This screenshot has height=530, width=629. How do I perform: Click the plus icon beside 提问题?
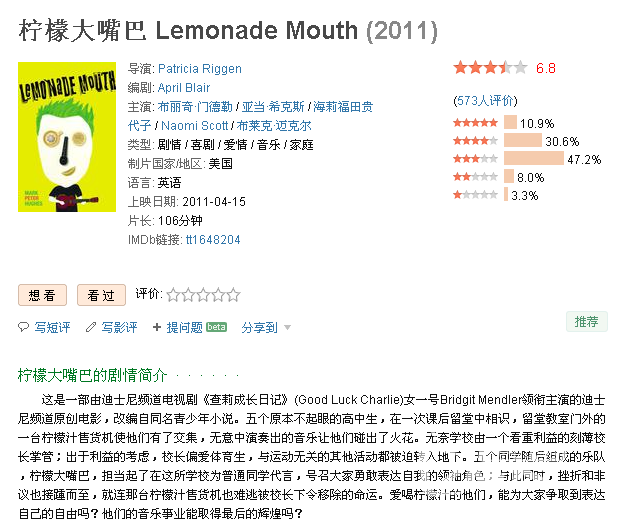click(157, 327)
